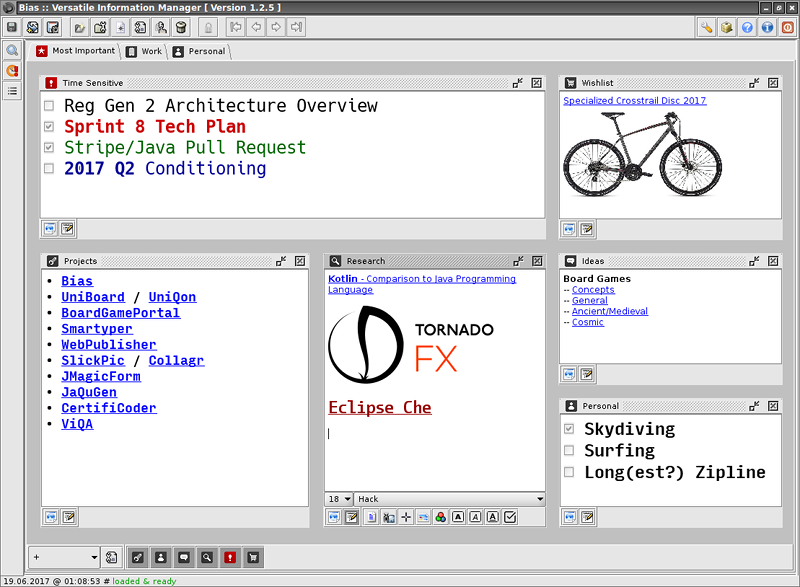Click the bicycle image in Wishlist

643,154
